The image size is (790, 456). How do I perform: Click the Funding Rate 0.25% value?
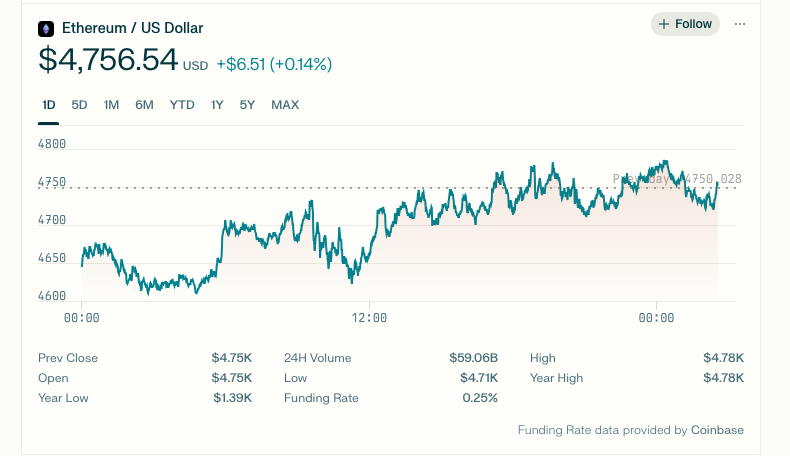(481, 398)
